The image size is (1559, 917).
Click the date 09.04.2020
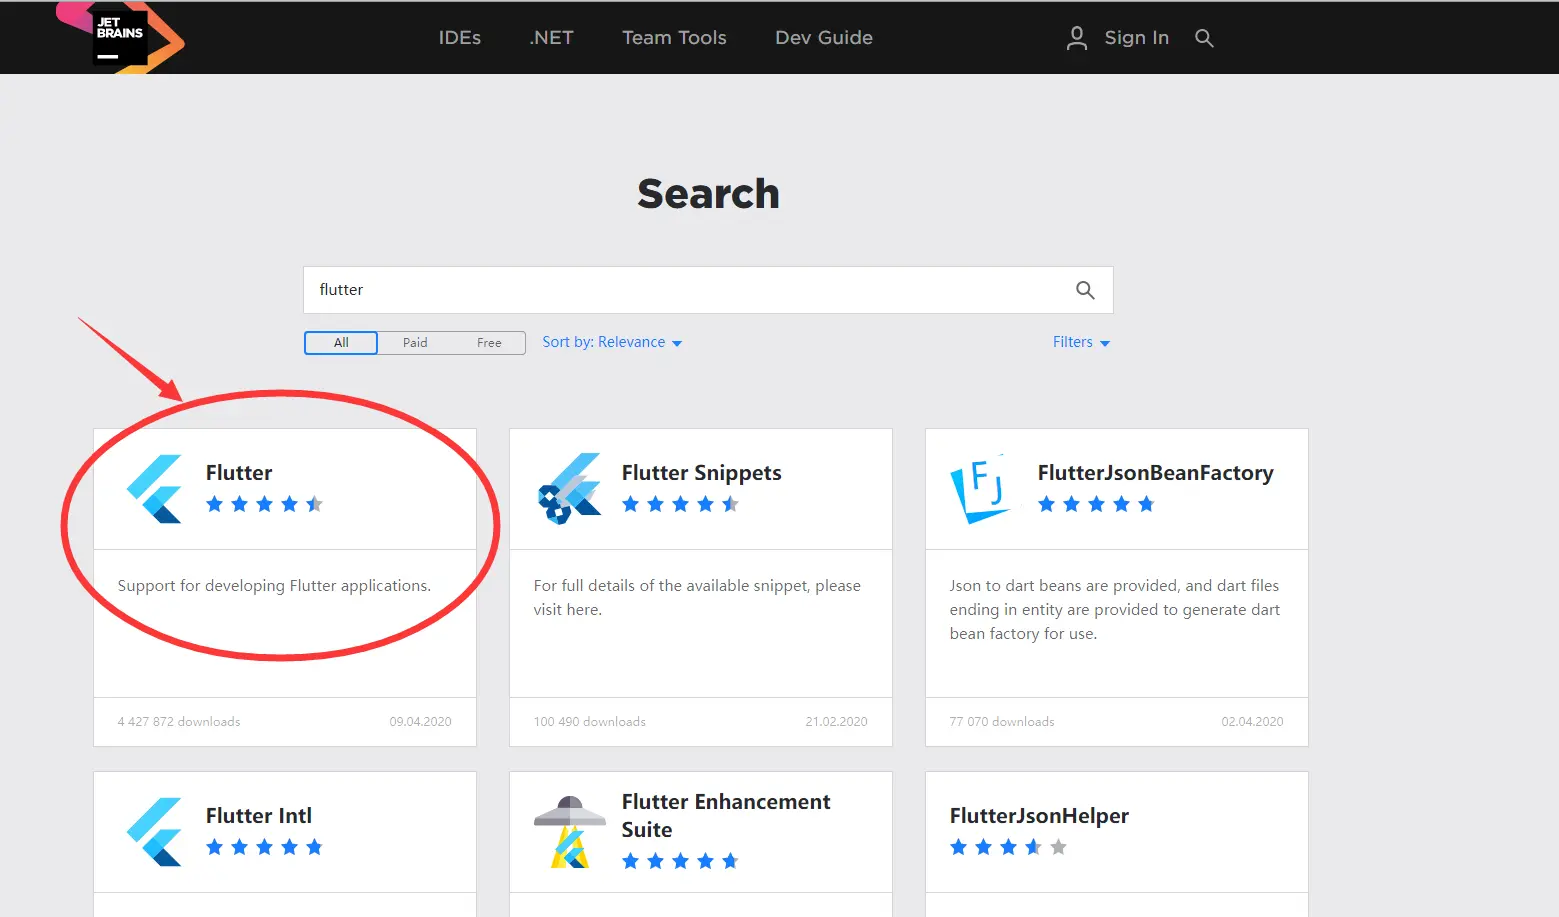[x=420, y=722]
